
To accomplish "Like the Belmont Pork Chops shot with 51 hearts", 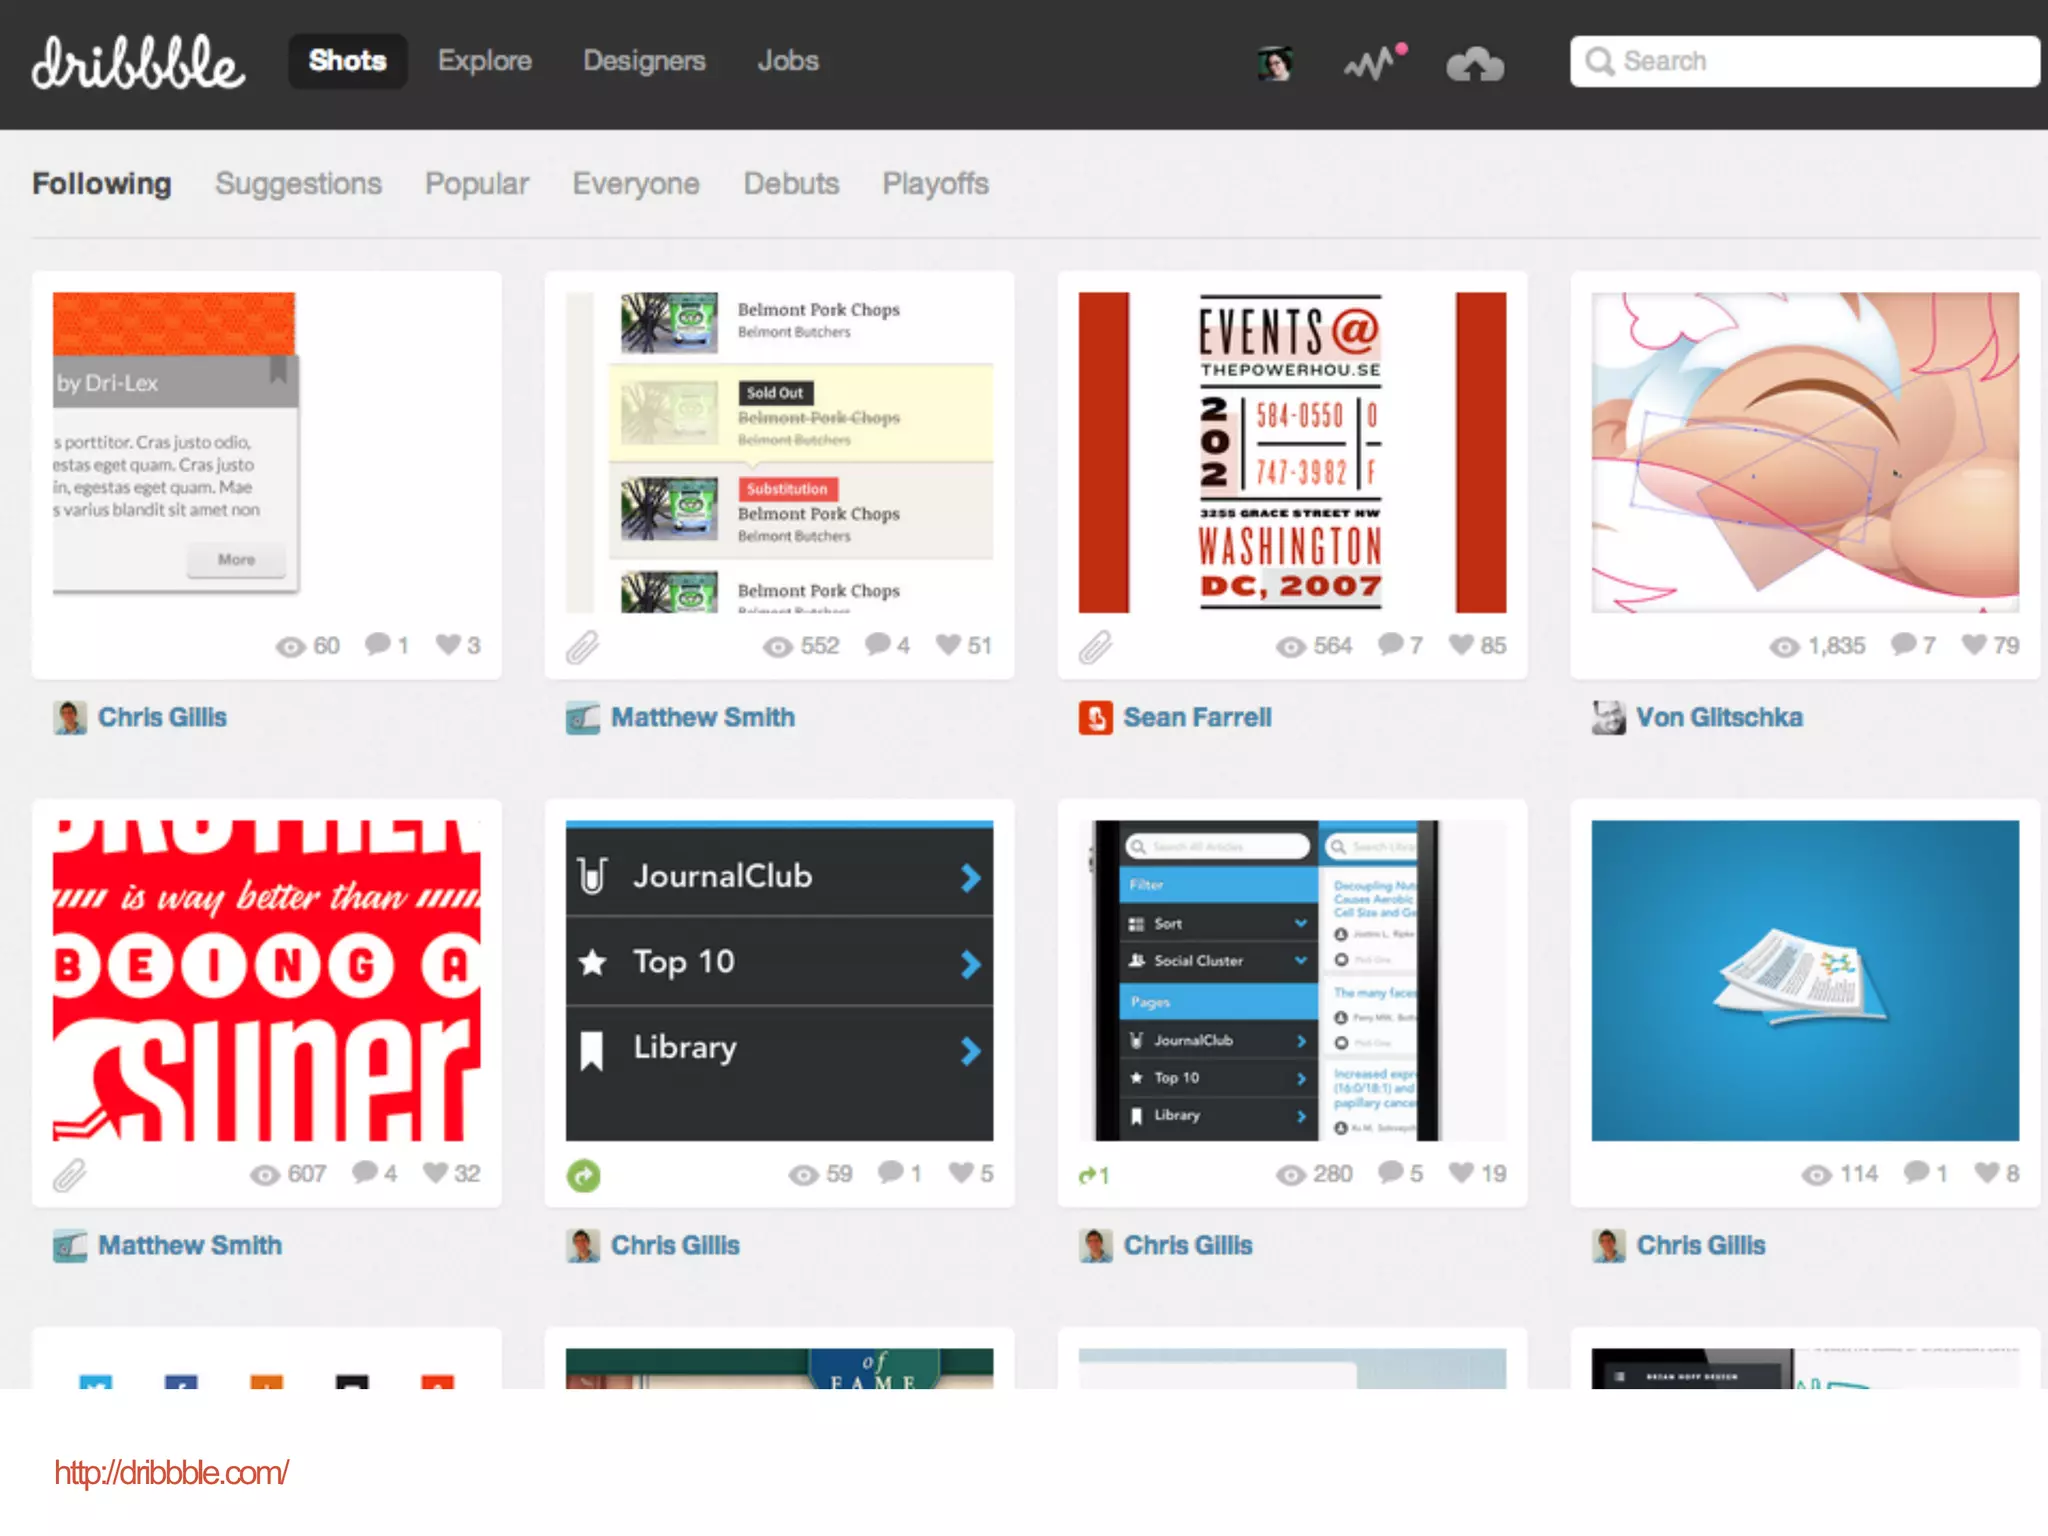I will coord(948,645).
